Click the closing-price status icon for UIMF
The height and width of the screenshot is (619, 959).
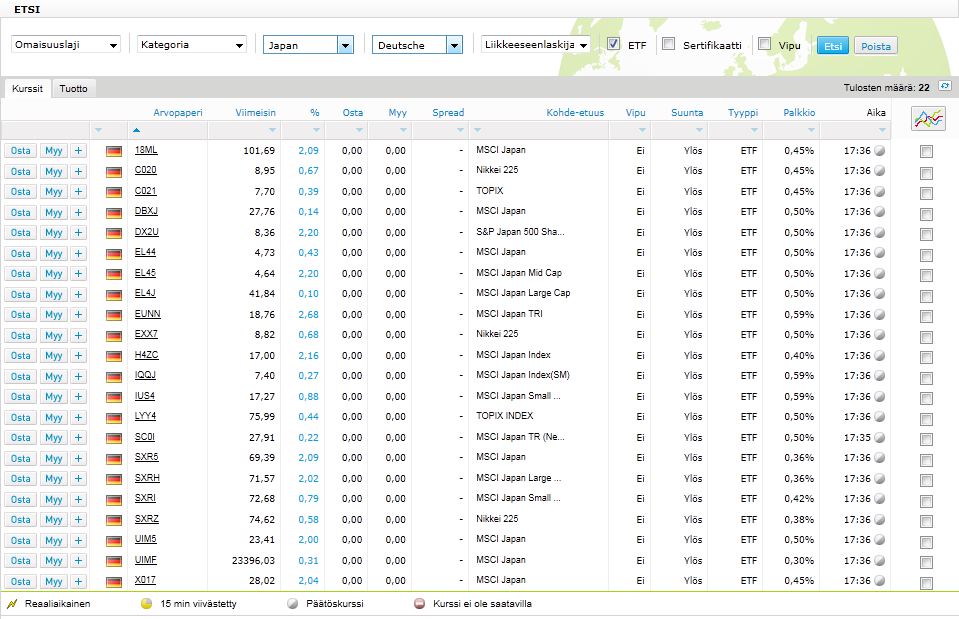point(879,560)
